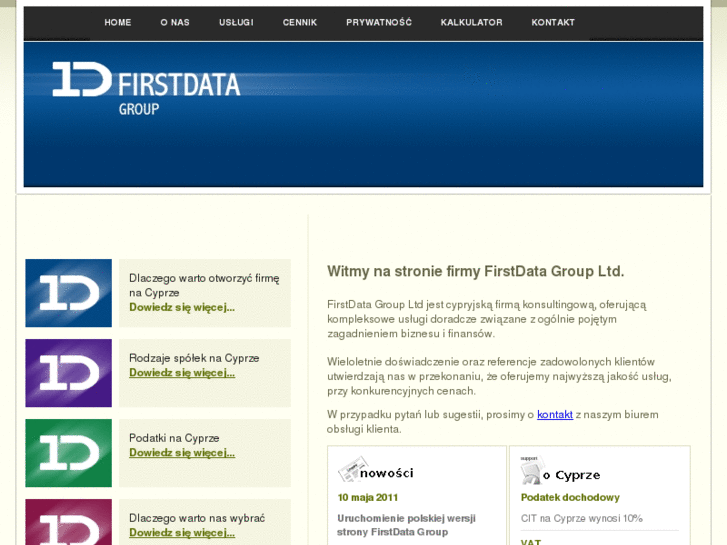Open the USŁUGI navigation item
Image resolution: width=727 pixels, height=545 pixels.
pyautogui.click(x=236, y=22)
